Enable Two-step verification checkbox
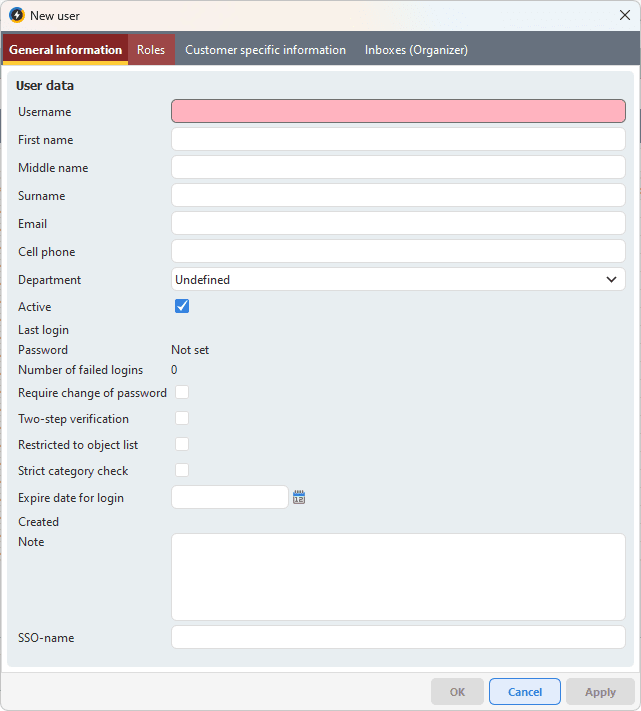Image resolution: width=641 pixels, height=711 pixels. click(x=182, y=418)
